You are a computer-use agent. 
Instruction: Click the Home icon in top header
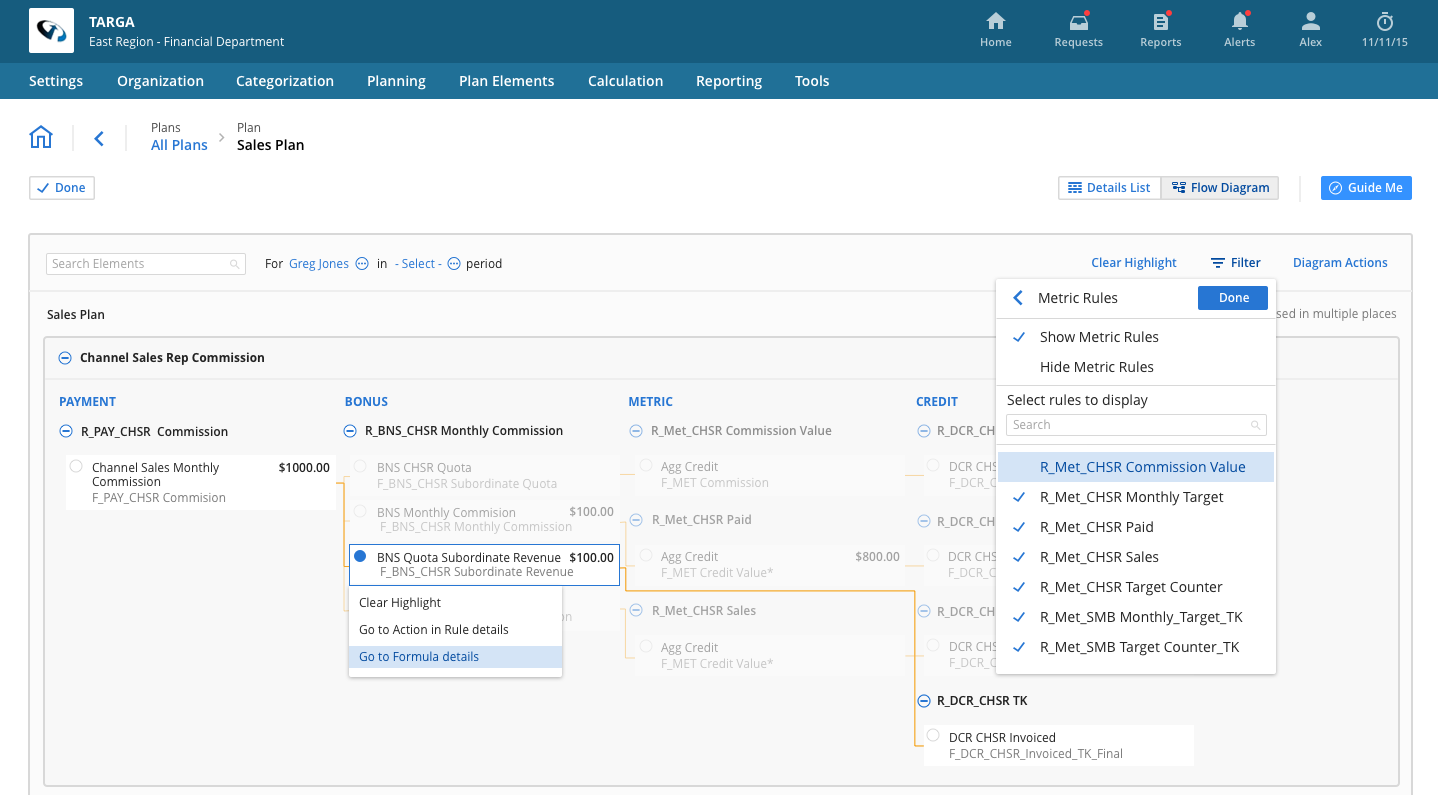[x=995, y=23]
